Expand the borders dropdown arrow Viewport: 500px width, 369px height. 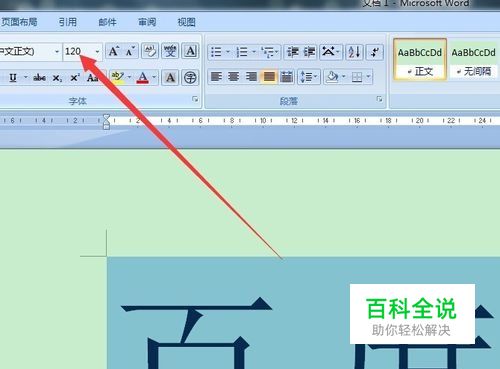point(368,77)
